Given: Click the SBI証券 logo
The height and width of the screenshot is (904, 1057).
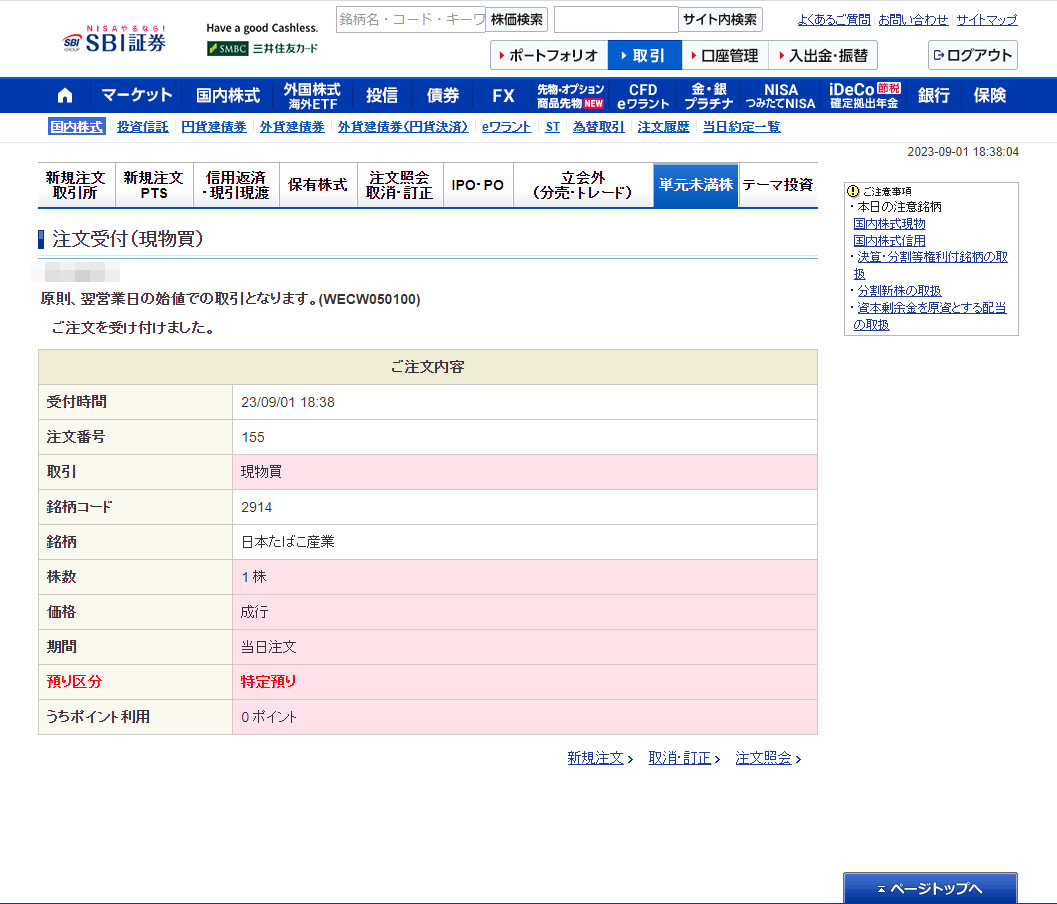Looking at the screenshot, I should point(115,41).
